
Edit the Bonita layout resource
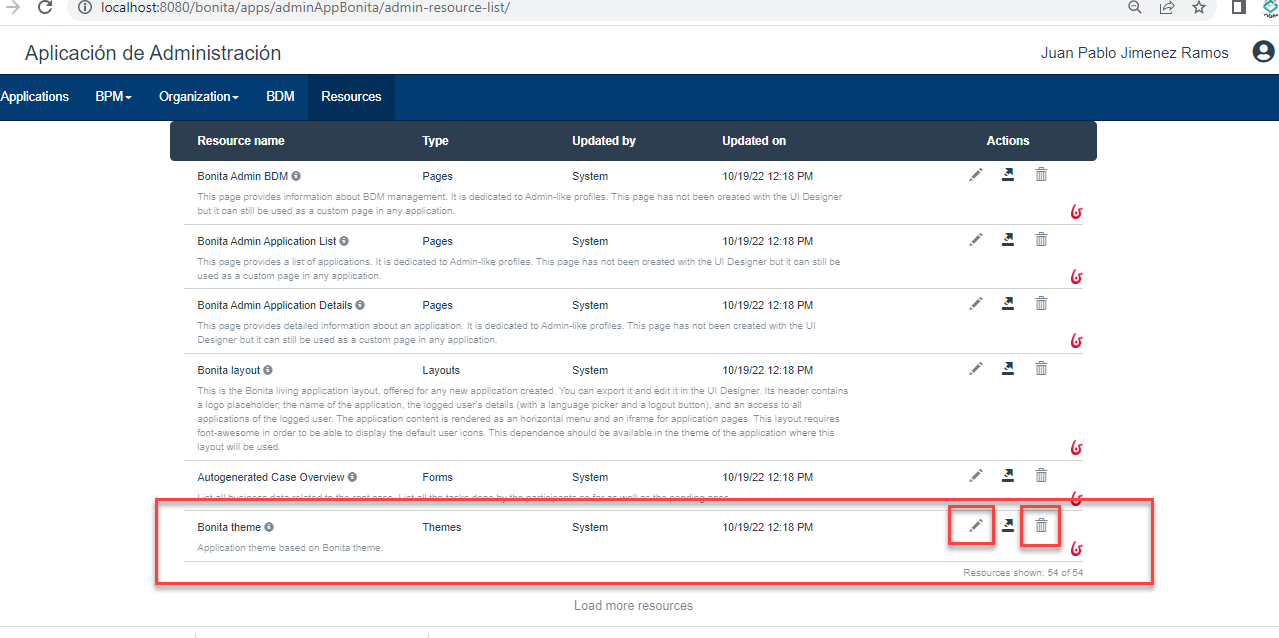click(x=976, y=369)
